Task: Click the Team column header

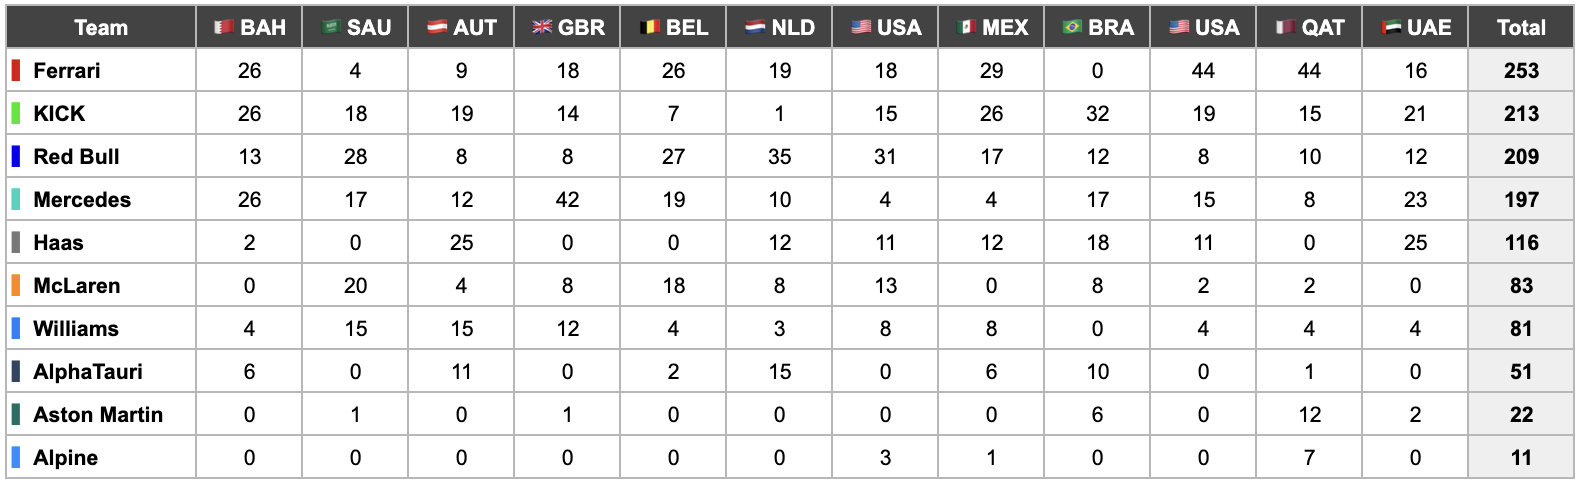Action: pyautogui.click(x=101, y=28)
